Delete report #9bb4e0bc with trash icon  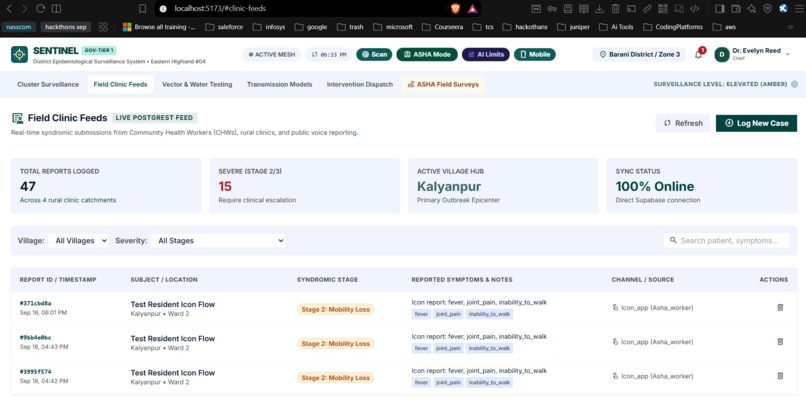coord(780,342)
